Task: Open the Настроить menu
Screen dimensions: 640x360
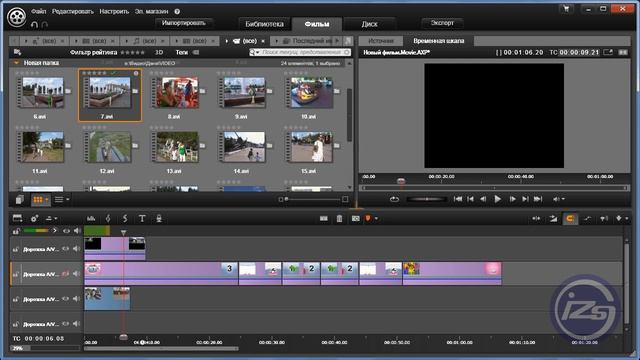Action: [x=114, y=11]
